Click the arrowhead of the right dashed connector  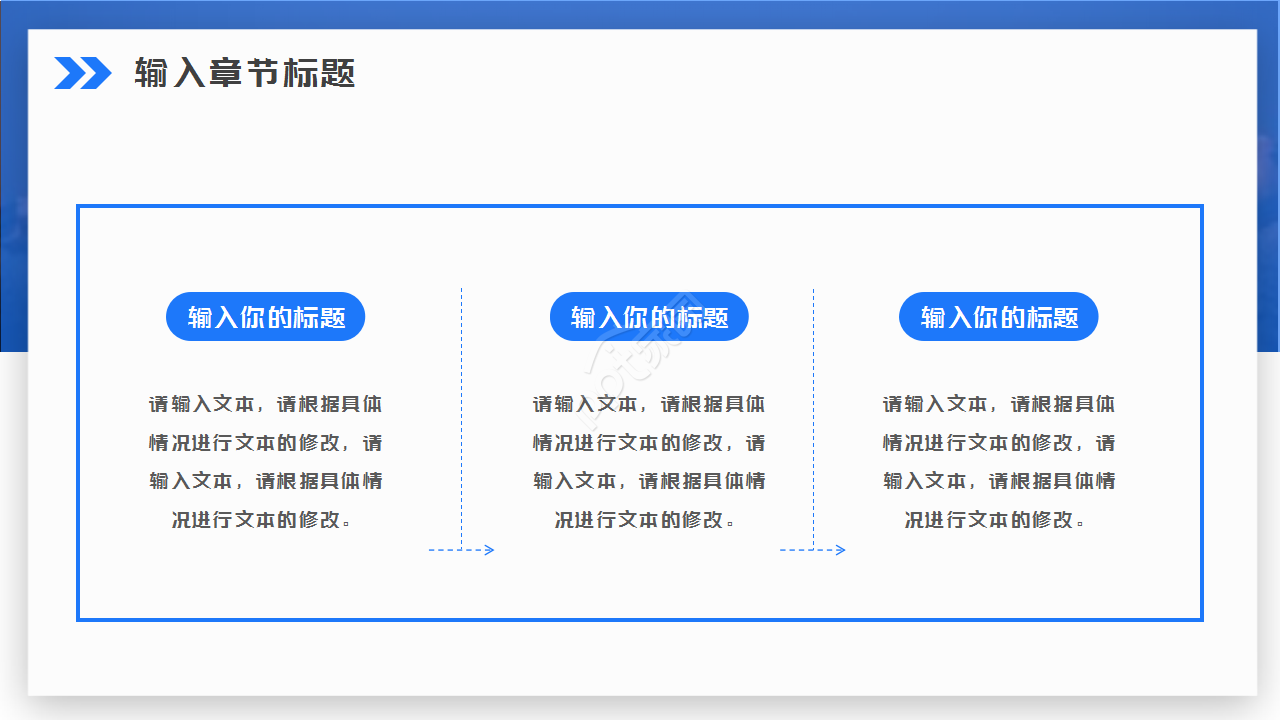point(840,549)
